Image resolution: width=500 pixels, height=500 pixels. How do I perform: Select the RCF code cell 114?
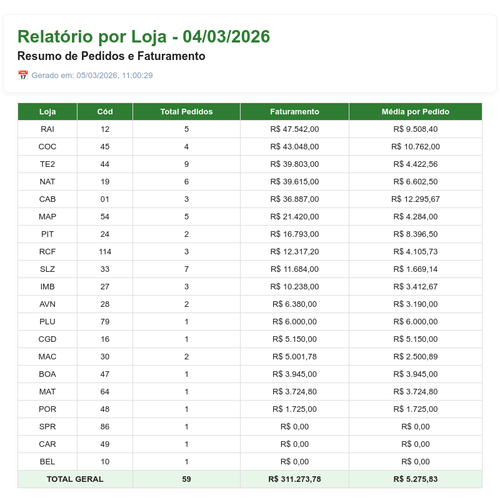pos(105,252)
